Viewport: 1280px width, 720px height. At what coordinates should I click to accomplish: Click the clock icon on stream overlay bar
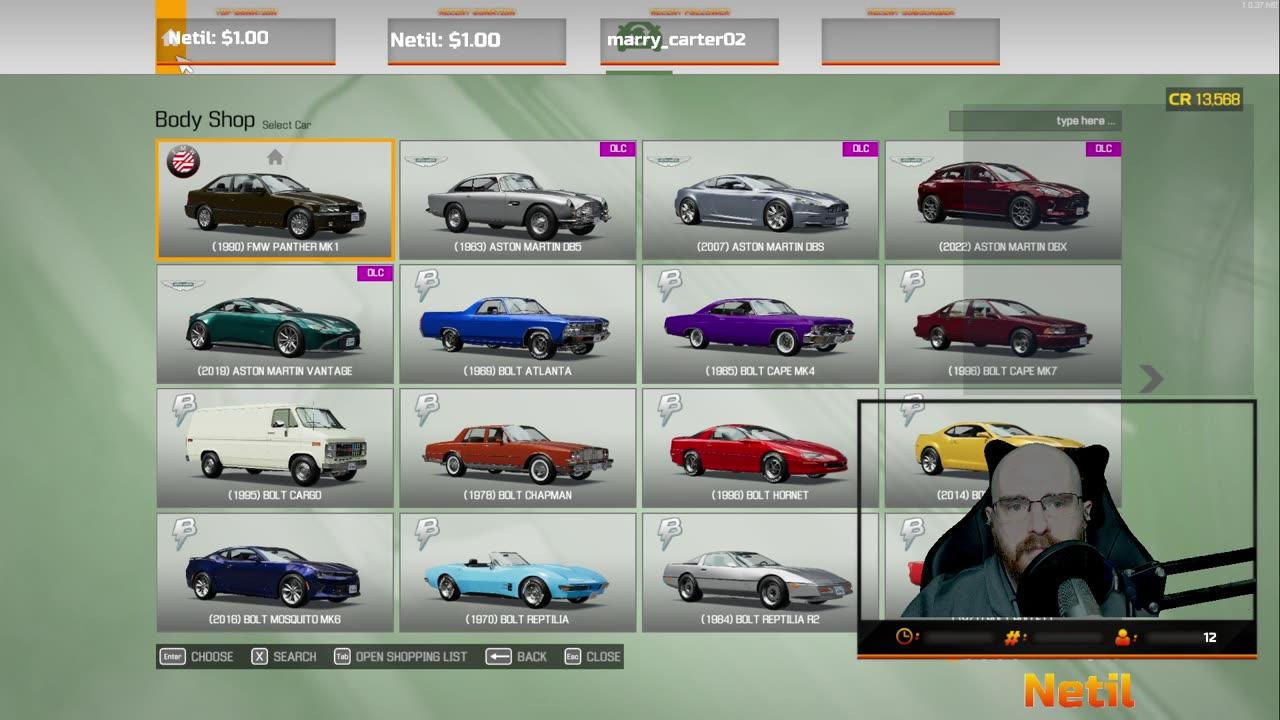pos(905,637)
